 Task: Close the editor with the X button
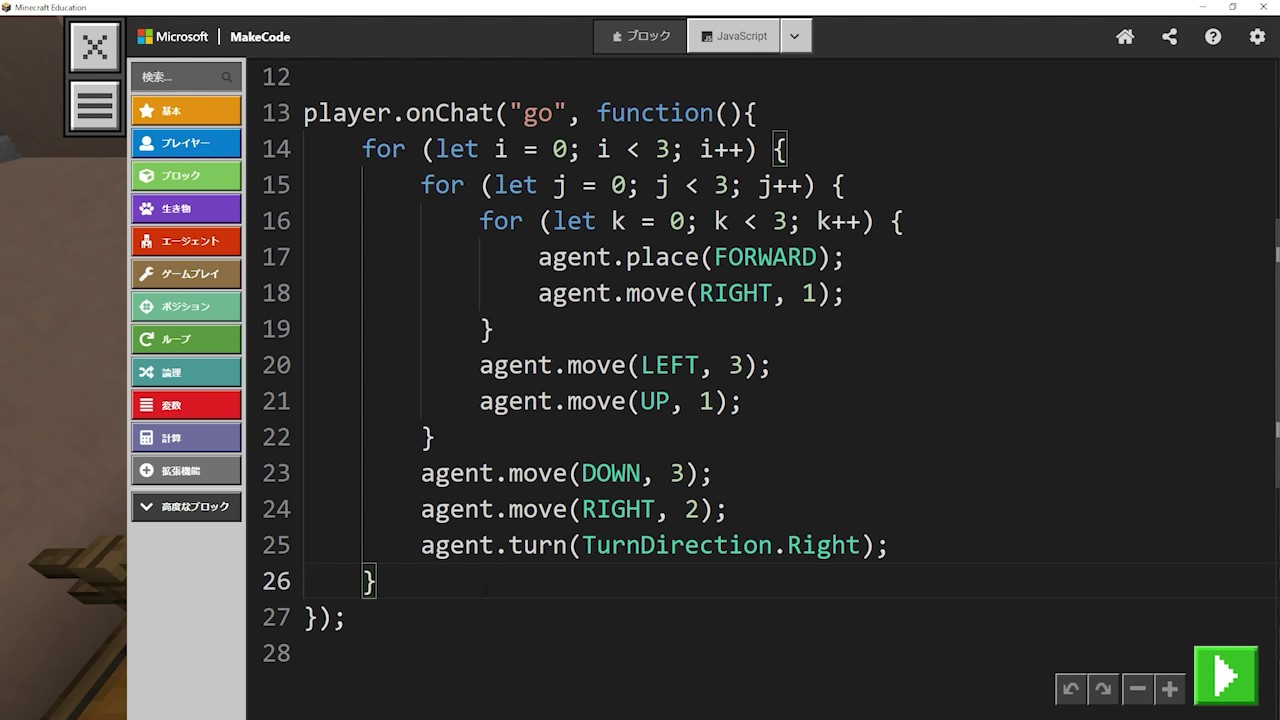(x=95, y=47)
